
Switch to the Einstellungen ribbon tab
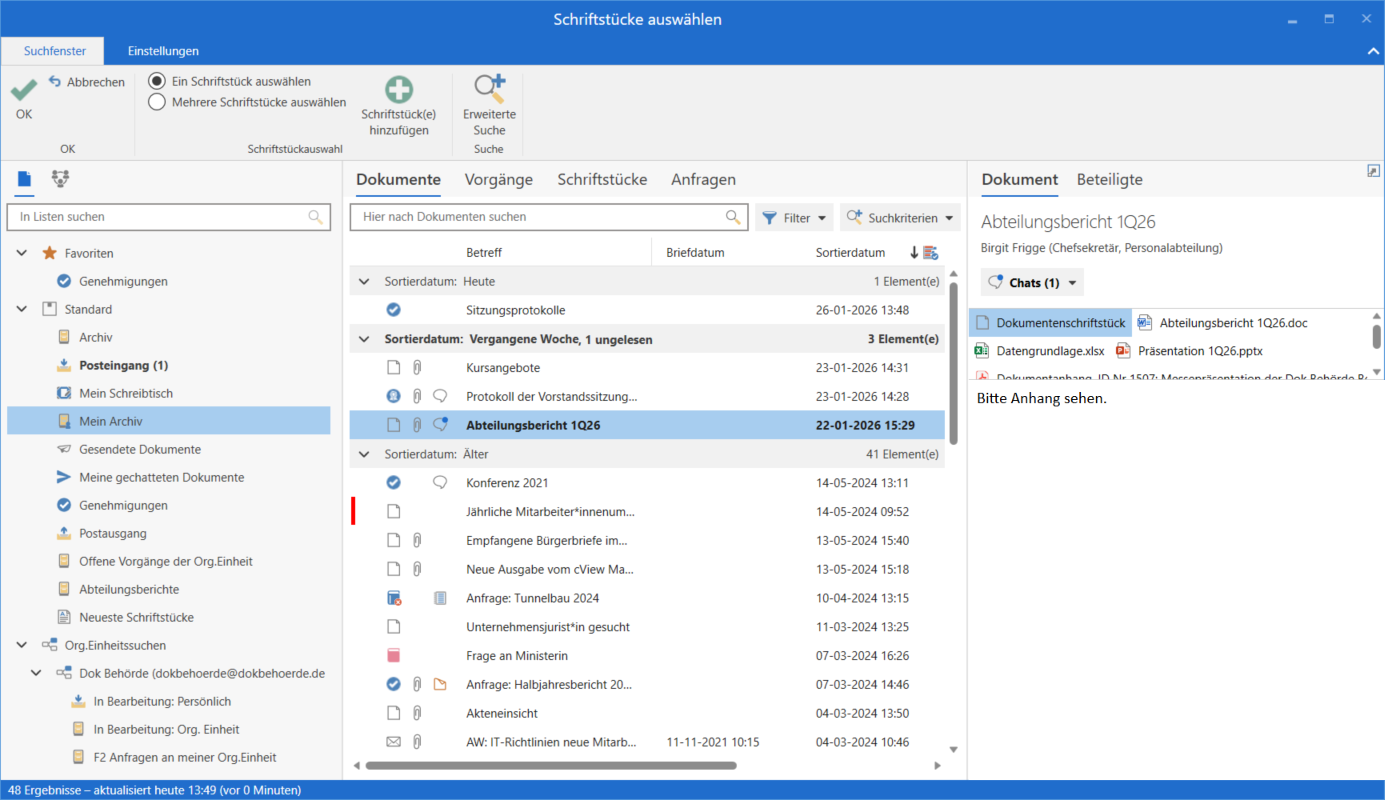point(163,51)
